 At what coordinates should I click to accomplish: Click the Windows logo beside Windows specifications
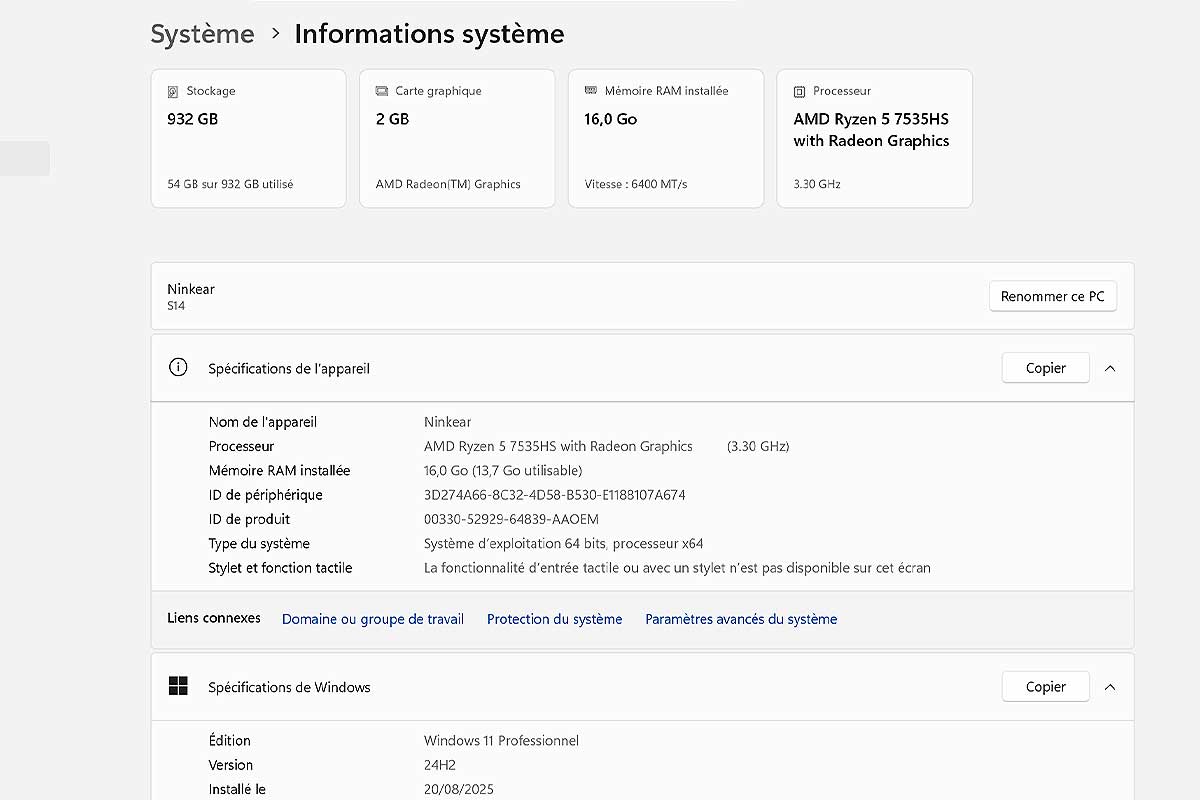(x=178, y=686)
